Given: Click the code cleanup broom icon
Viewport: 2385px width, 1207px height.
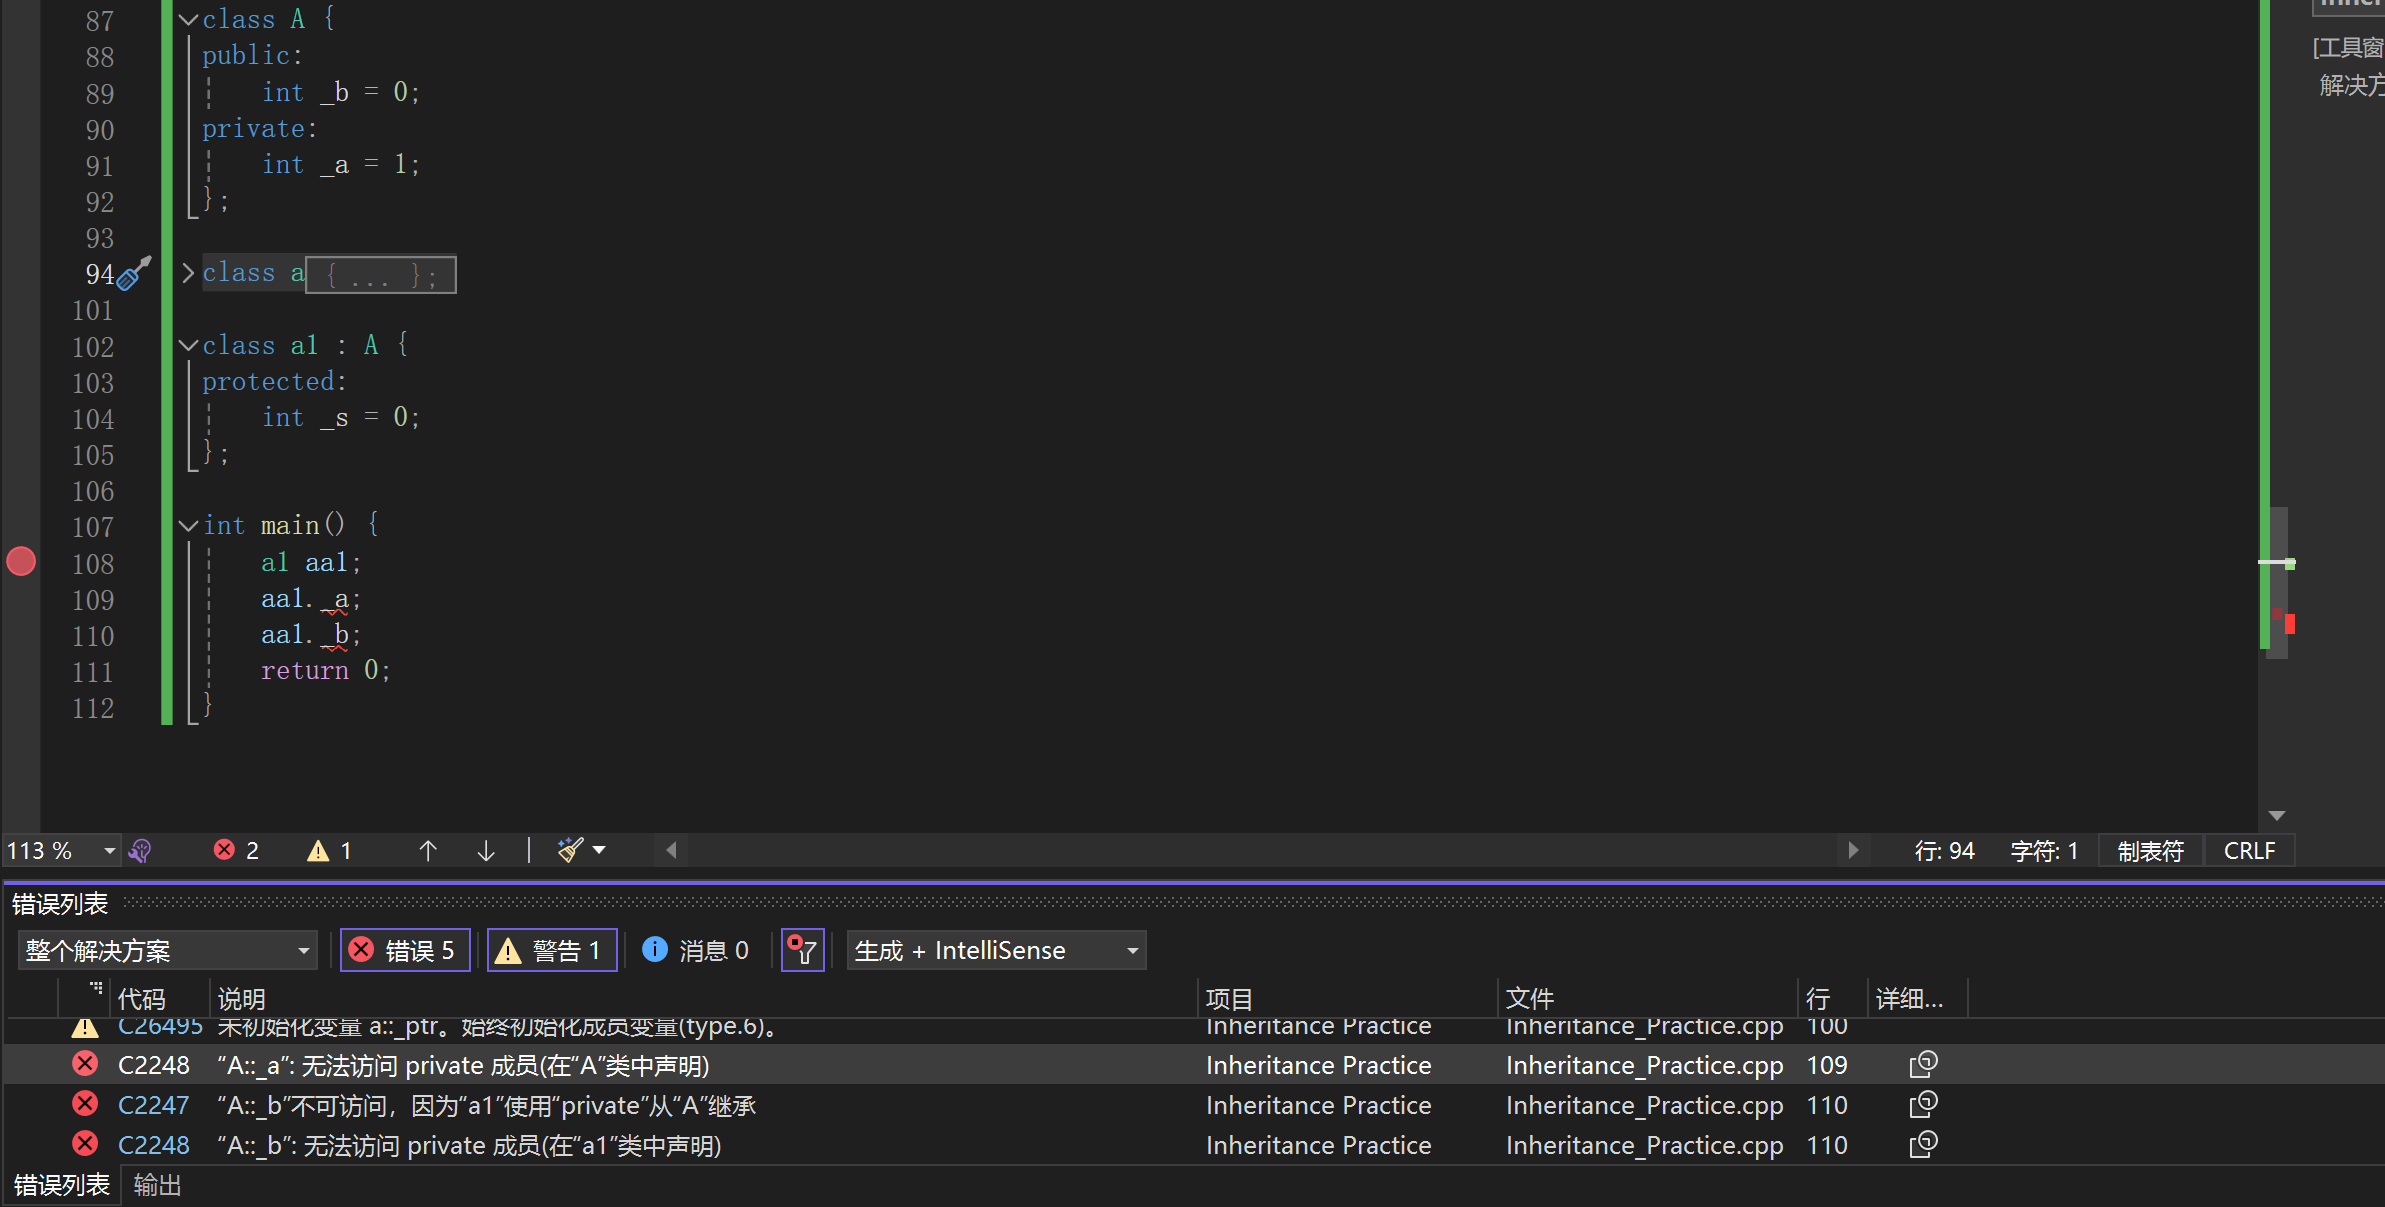Looking at the screenshot, I should click(570, 850).
